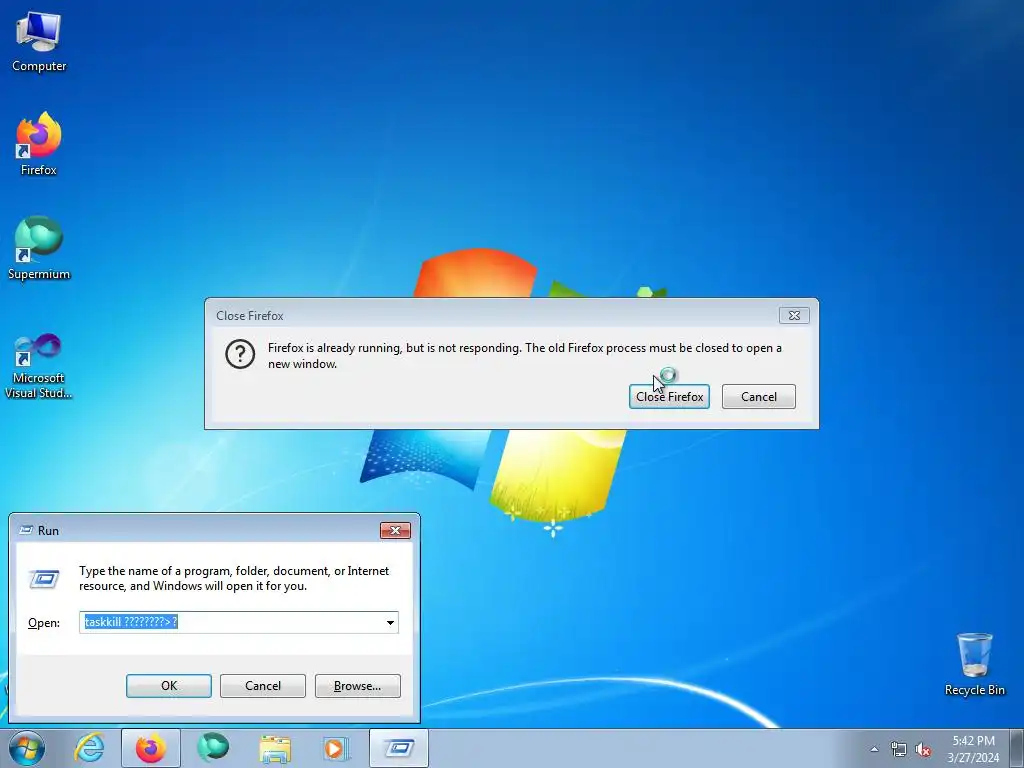Cancel the Close Firefox dialog
The image size is (1024, 768).
759,396
